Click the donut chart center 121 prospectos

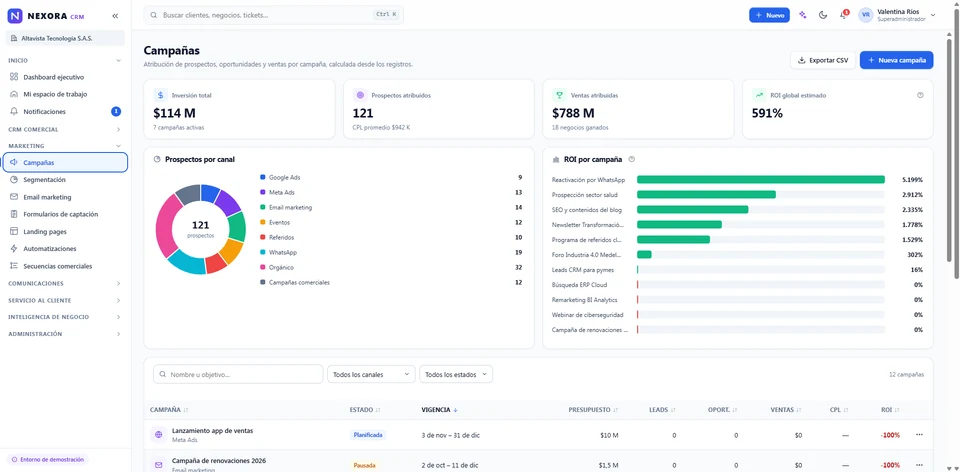pyautogui.click(x=201, y=229)
